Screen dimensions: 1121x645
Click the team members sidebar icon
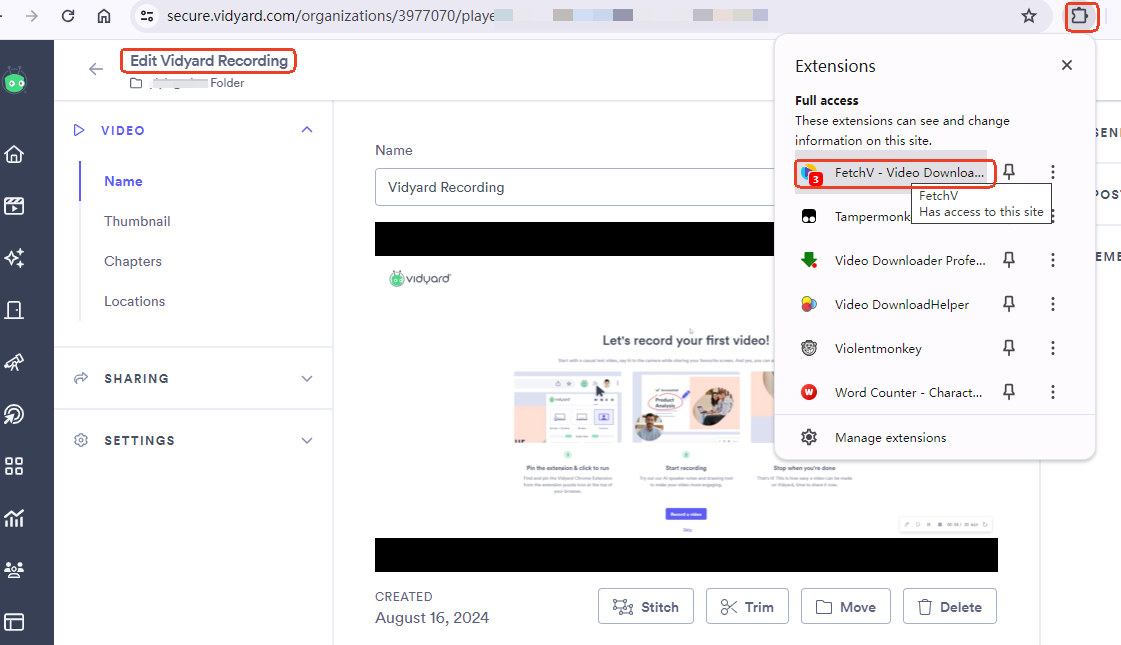pos(14,570)
